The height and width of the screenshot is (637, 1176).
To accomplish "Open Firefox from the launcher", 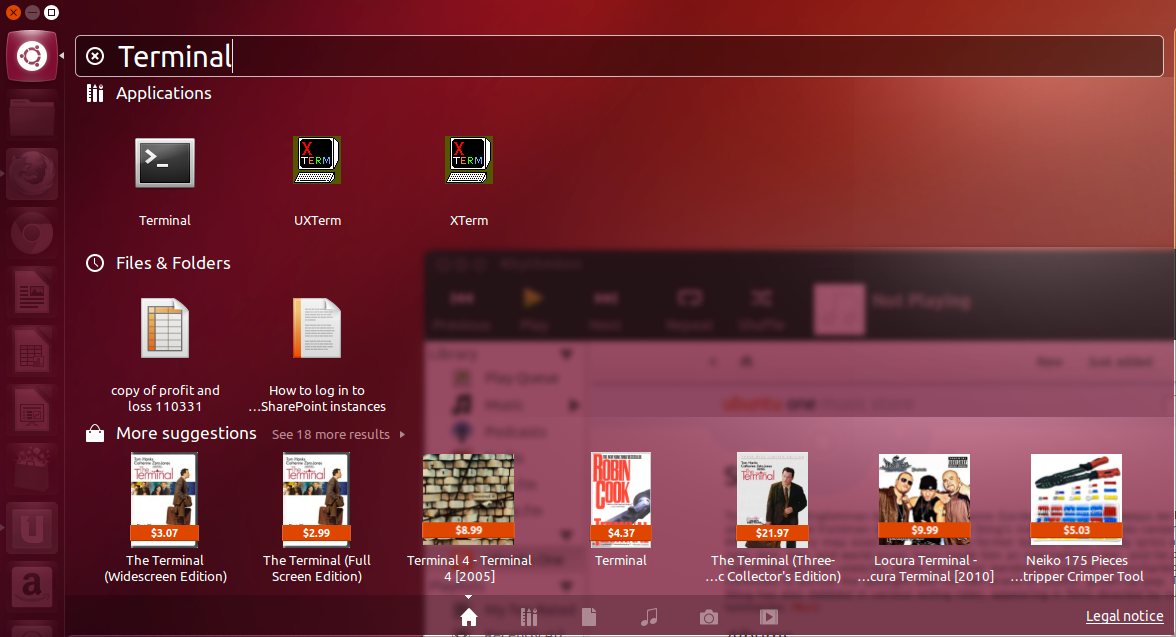I will 32,174.
